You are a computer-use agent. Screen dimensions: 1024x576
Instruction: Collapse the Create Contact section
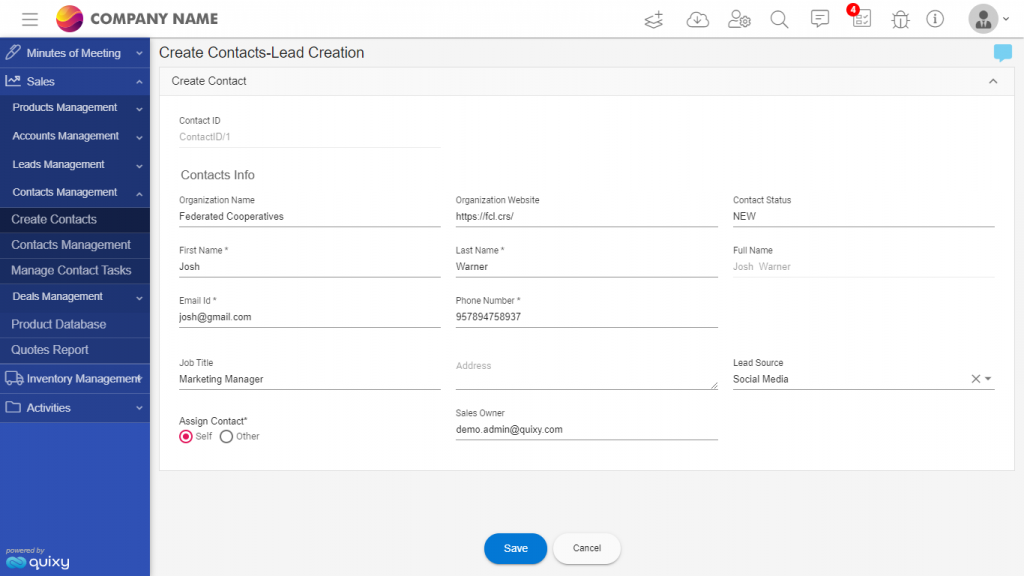click(x=993, y=82)
